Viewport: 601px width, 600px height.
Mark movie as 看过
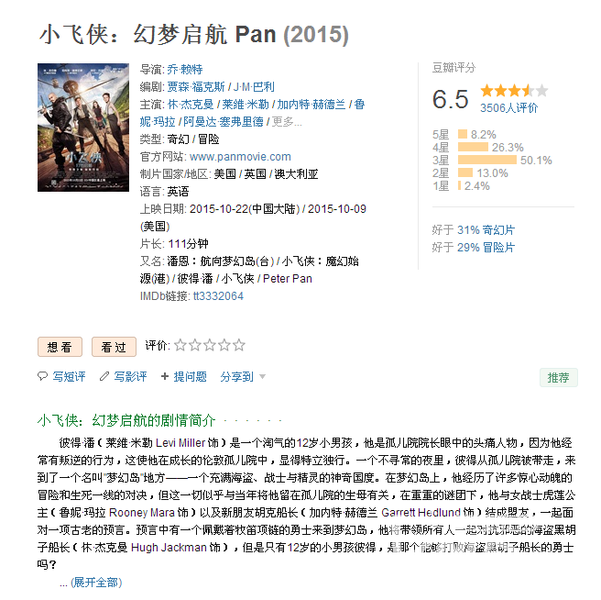click(114, 347)
